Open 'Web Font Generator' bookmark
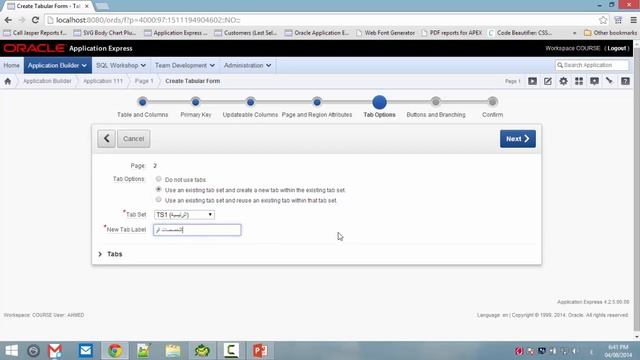640x360 pixels. [x=385, y=33]
